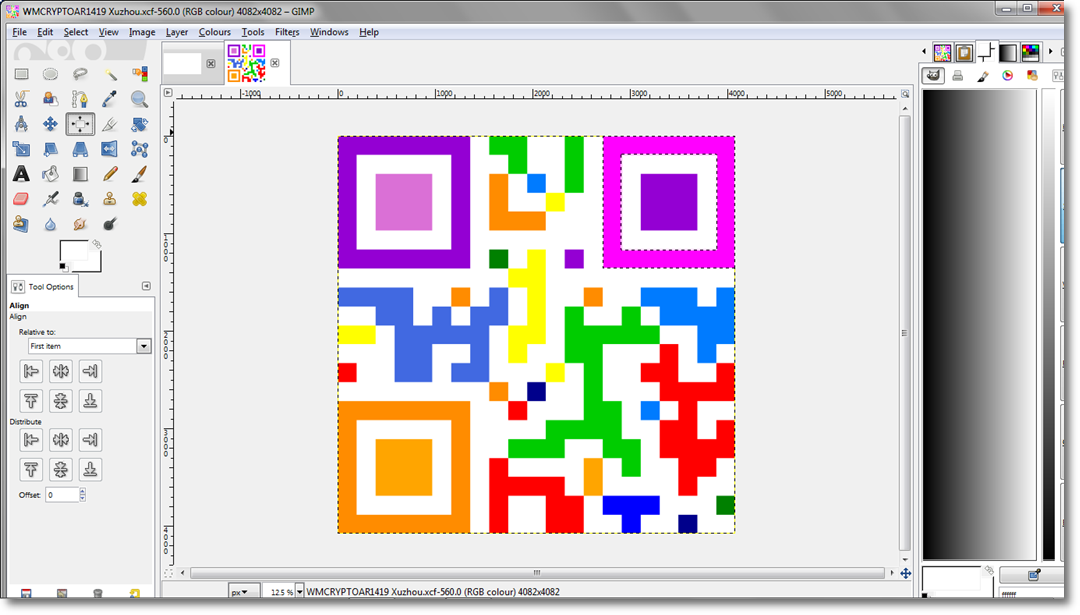
Task: Pick the Fuzzy Select magic wand tool
Action: point(110,74)
